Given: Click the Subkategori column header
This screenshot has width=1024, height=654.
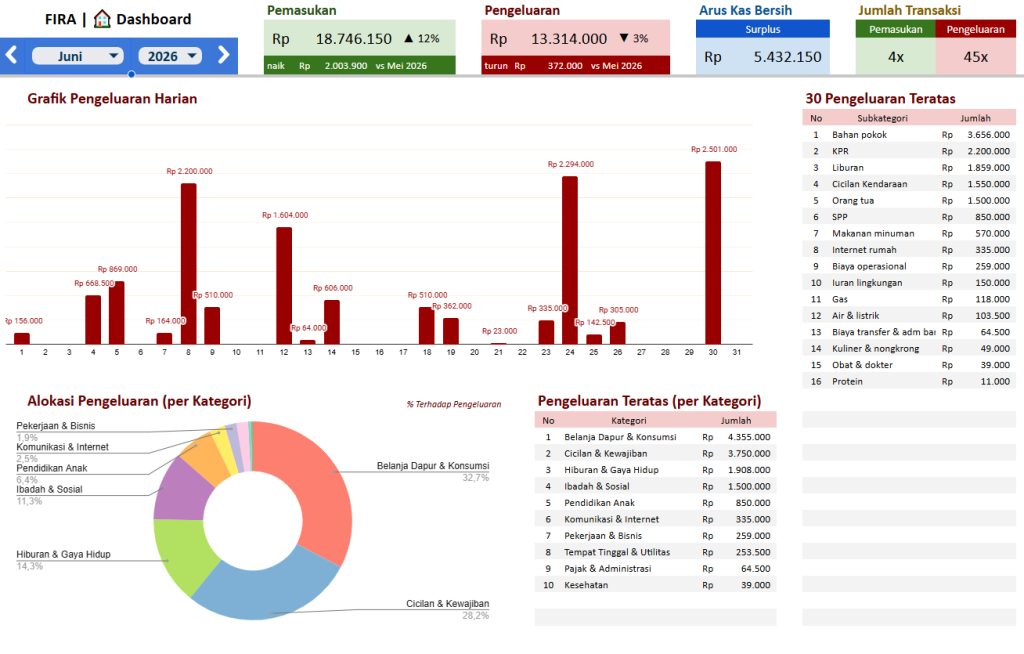Looking at the screenshot, I should (882, 118).
